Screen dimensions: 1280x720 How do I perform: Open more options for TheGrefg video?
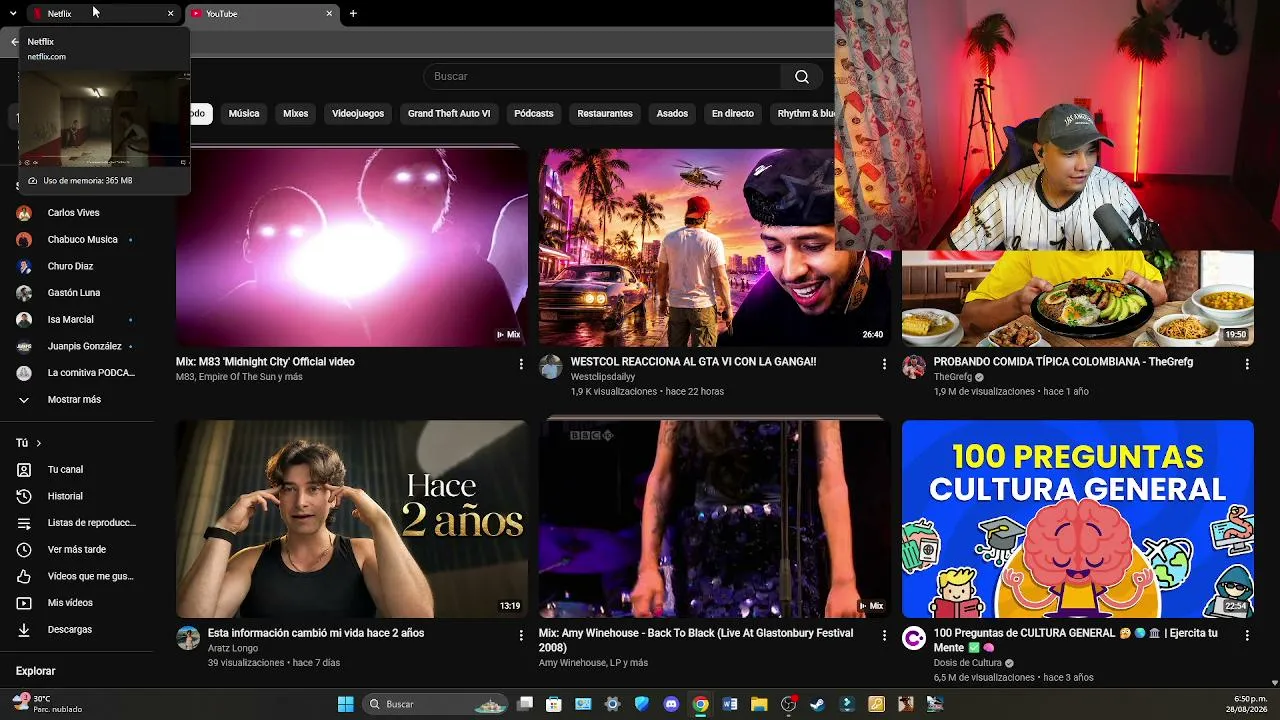[1247, 364]
